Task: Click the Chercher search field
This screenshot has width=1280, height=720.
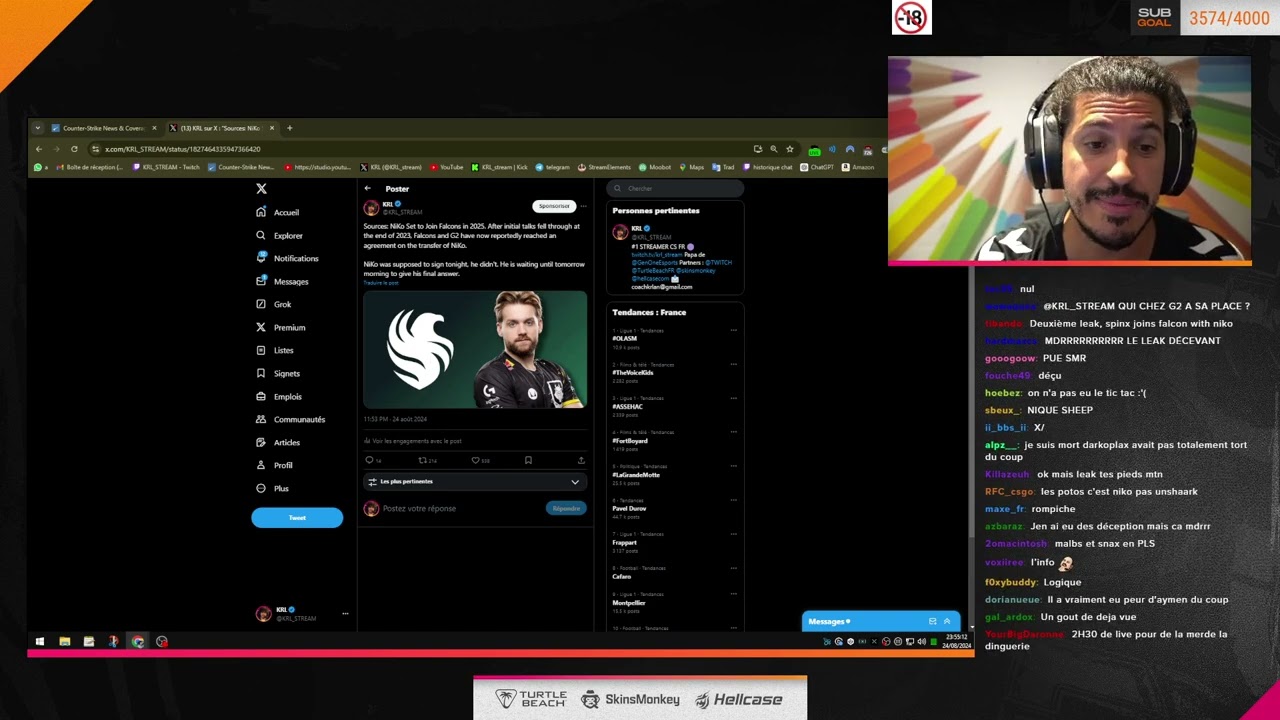Action: coord(676,188)
